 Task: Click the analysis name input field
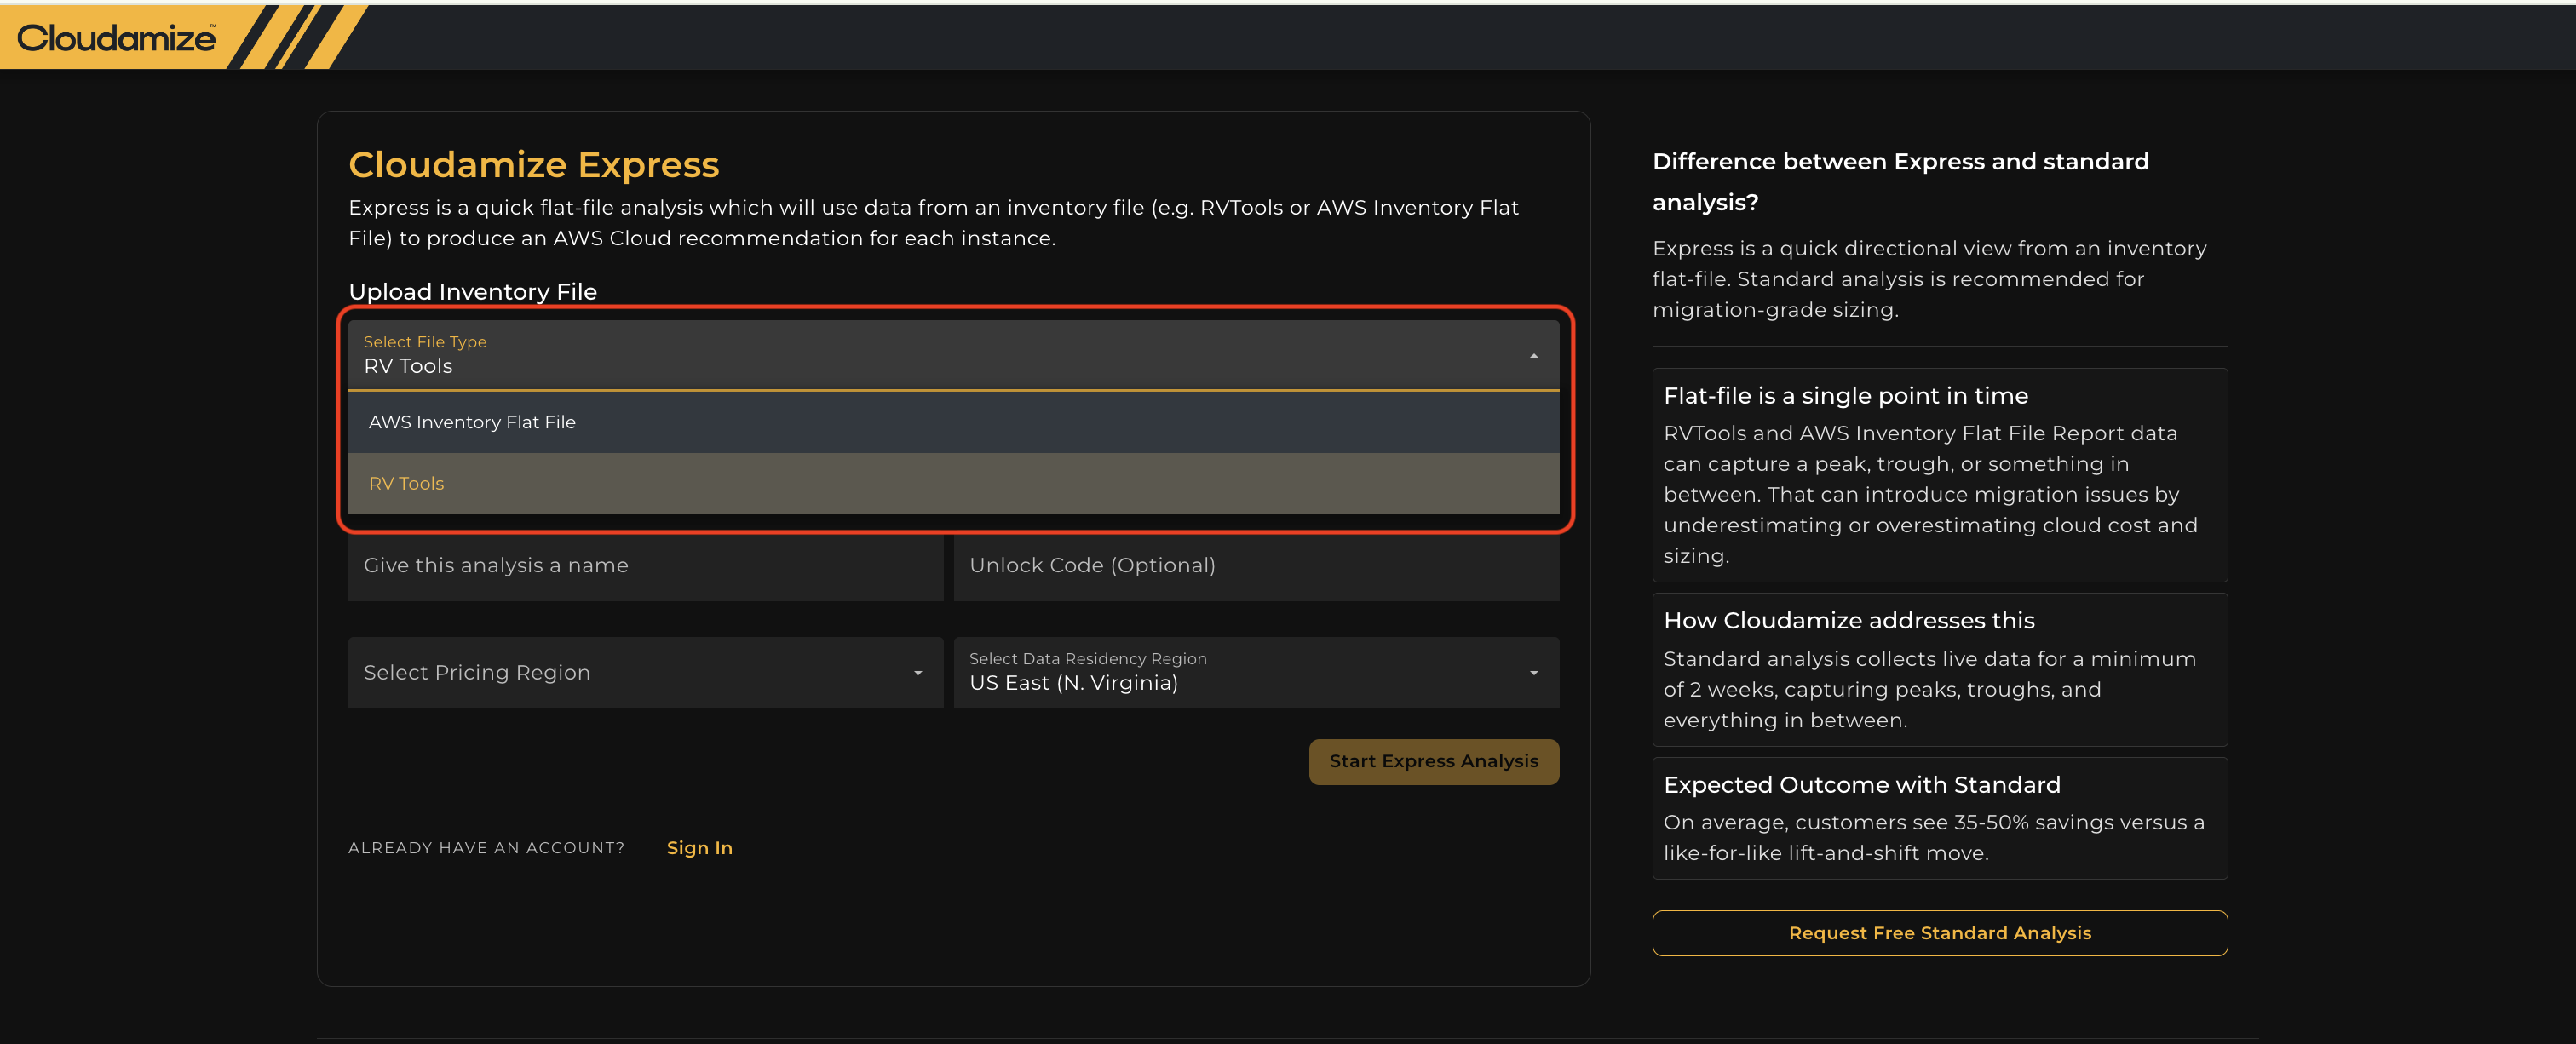(646, 566)
